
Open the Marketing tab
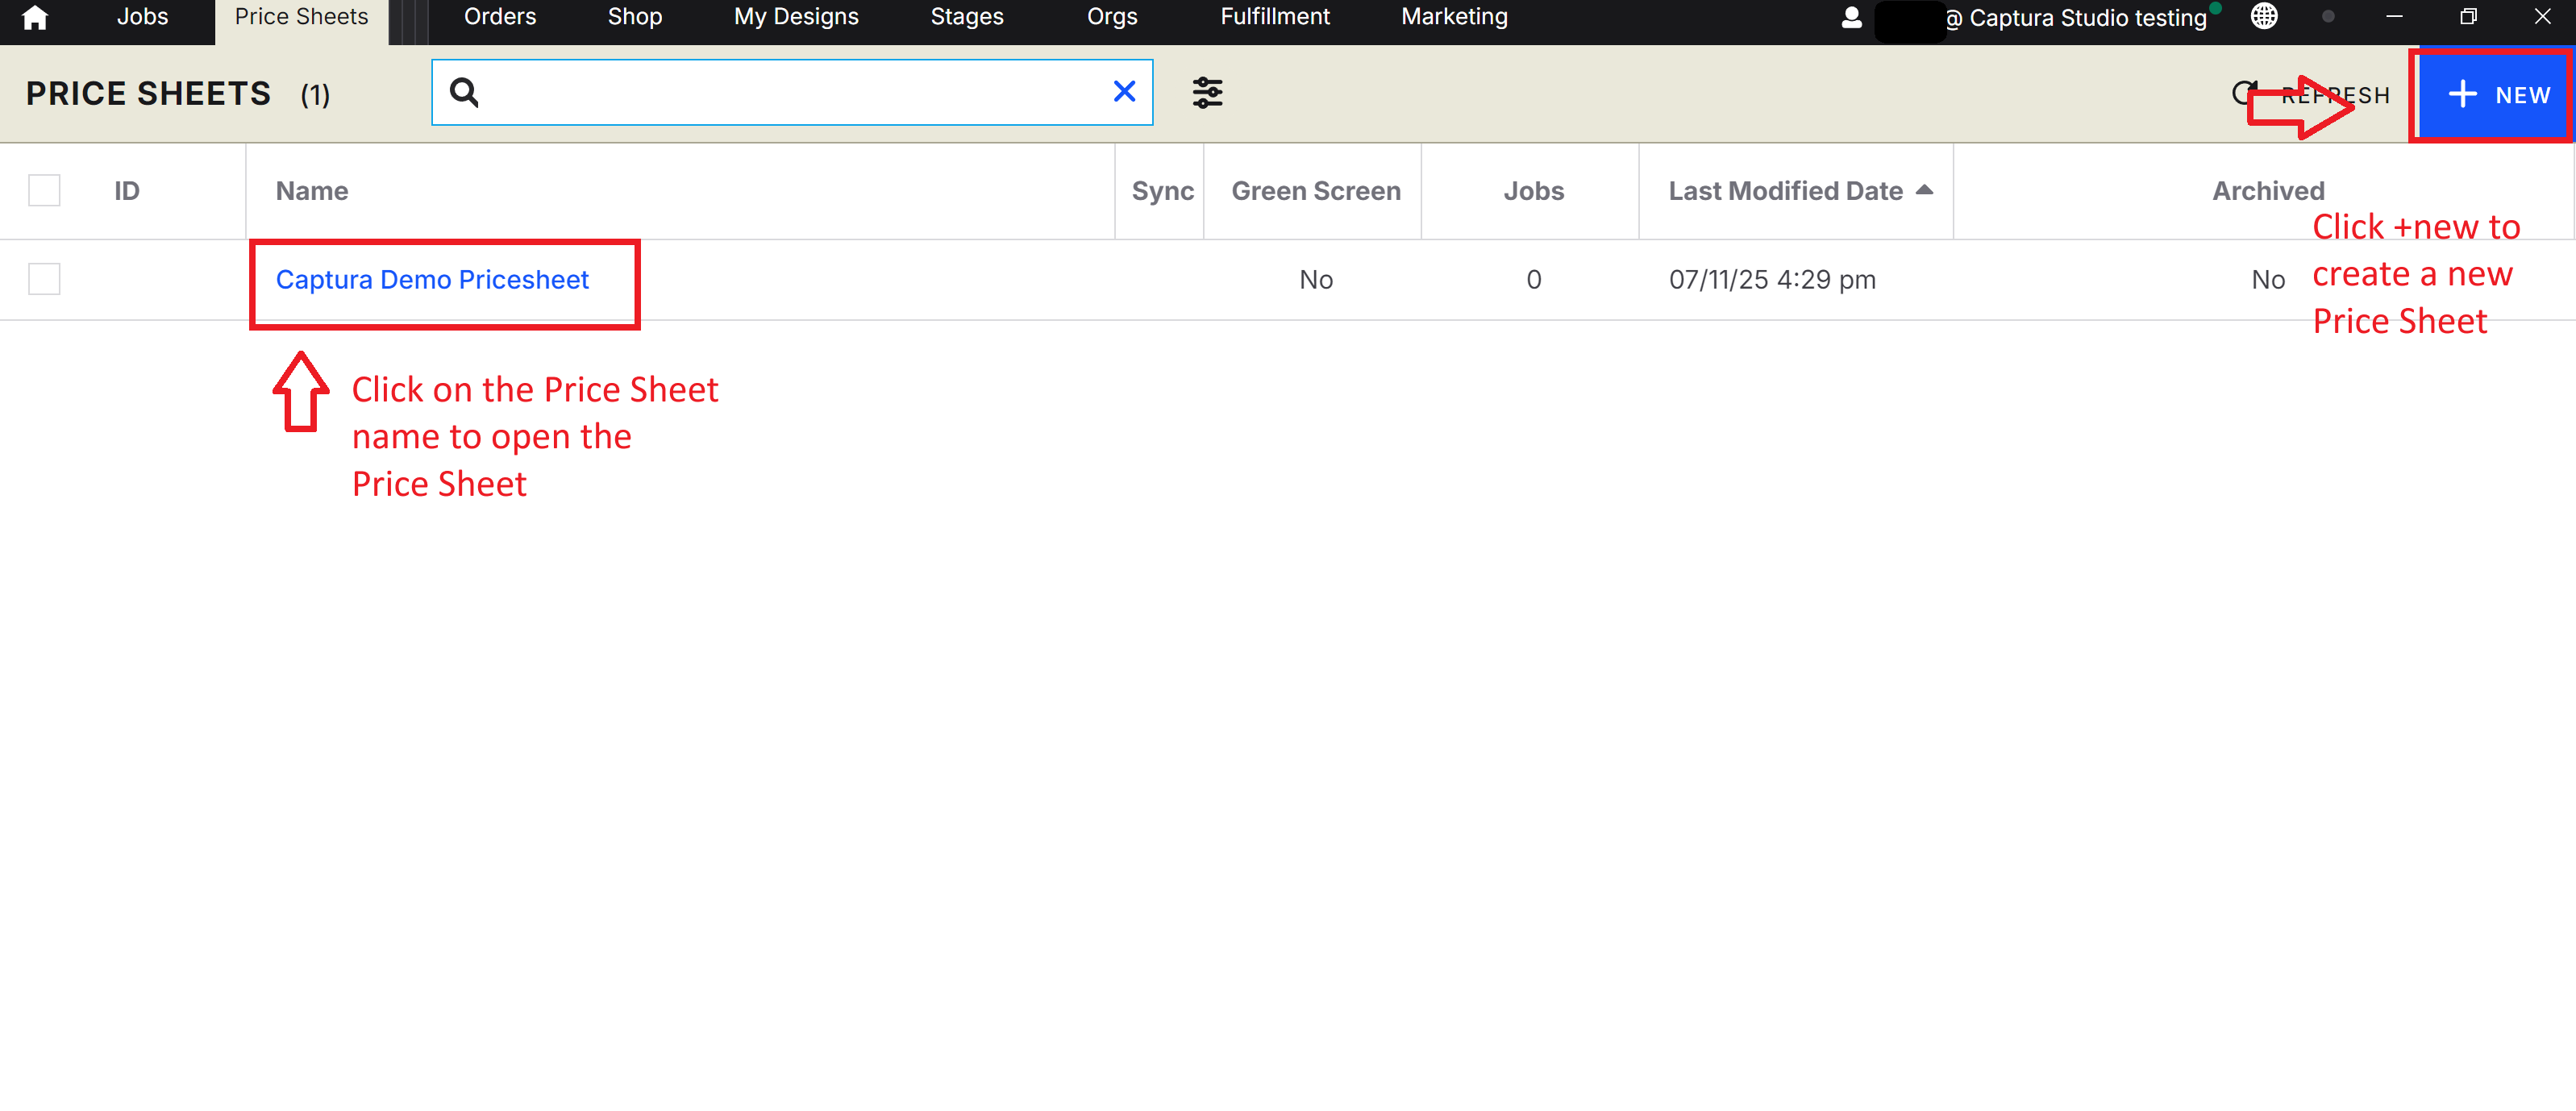(1454, 17)
